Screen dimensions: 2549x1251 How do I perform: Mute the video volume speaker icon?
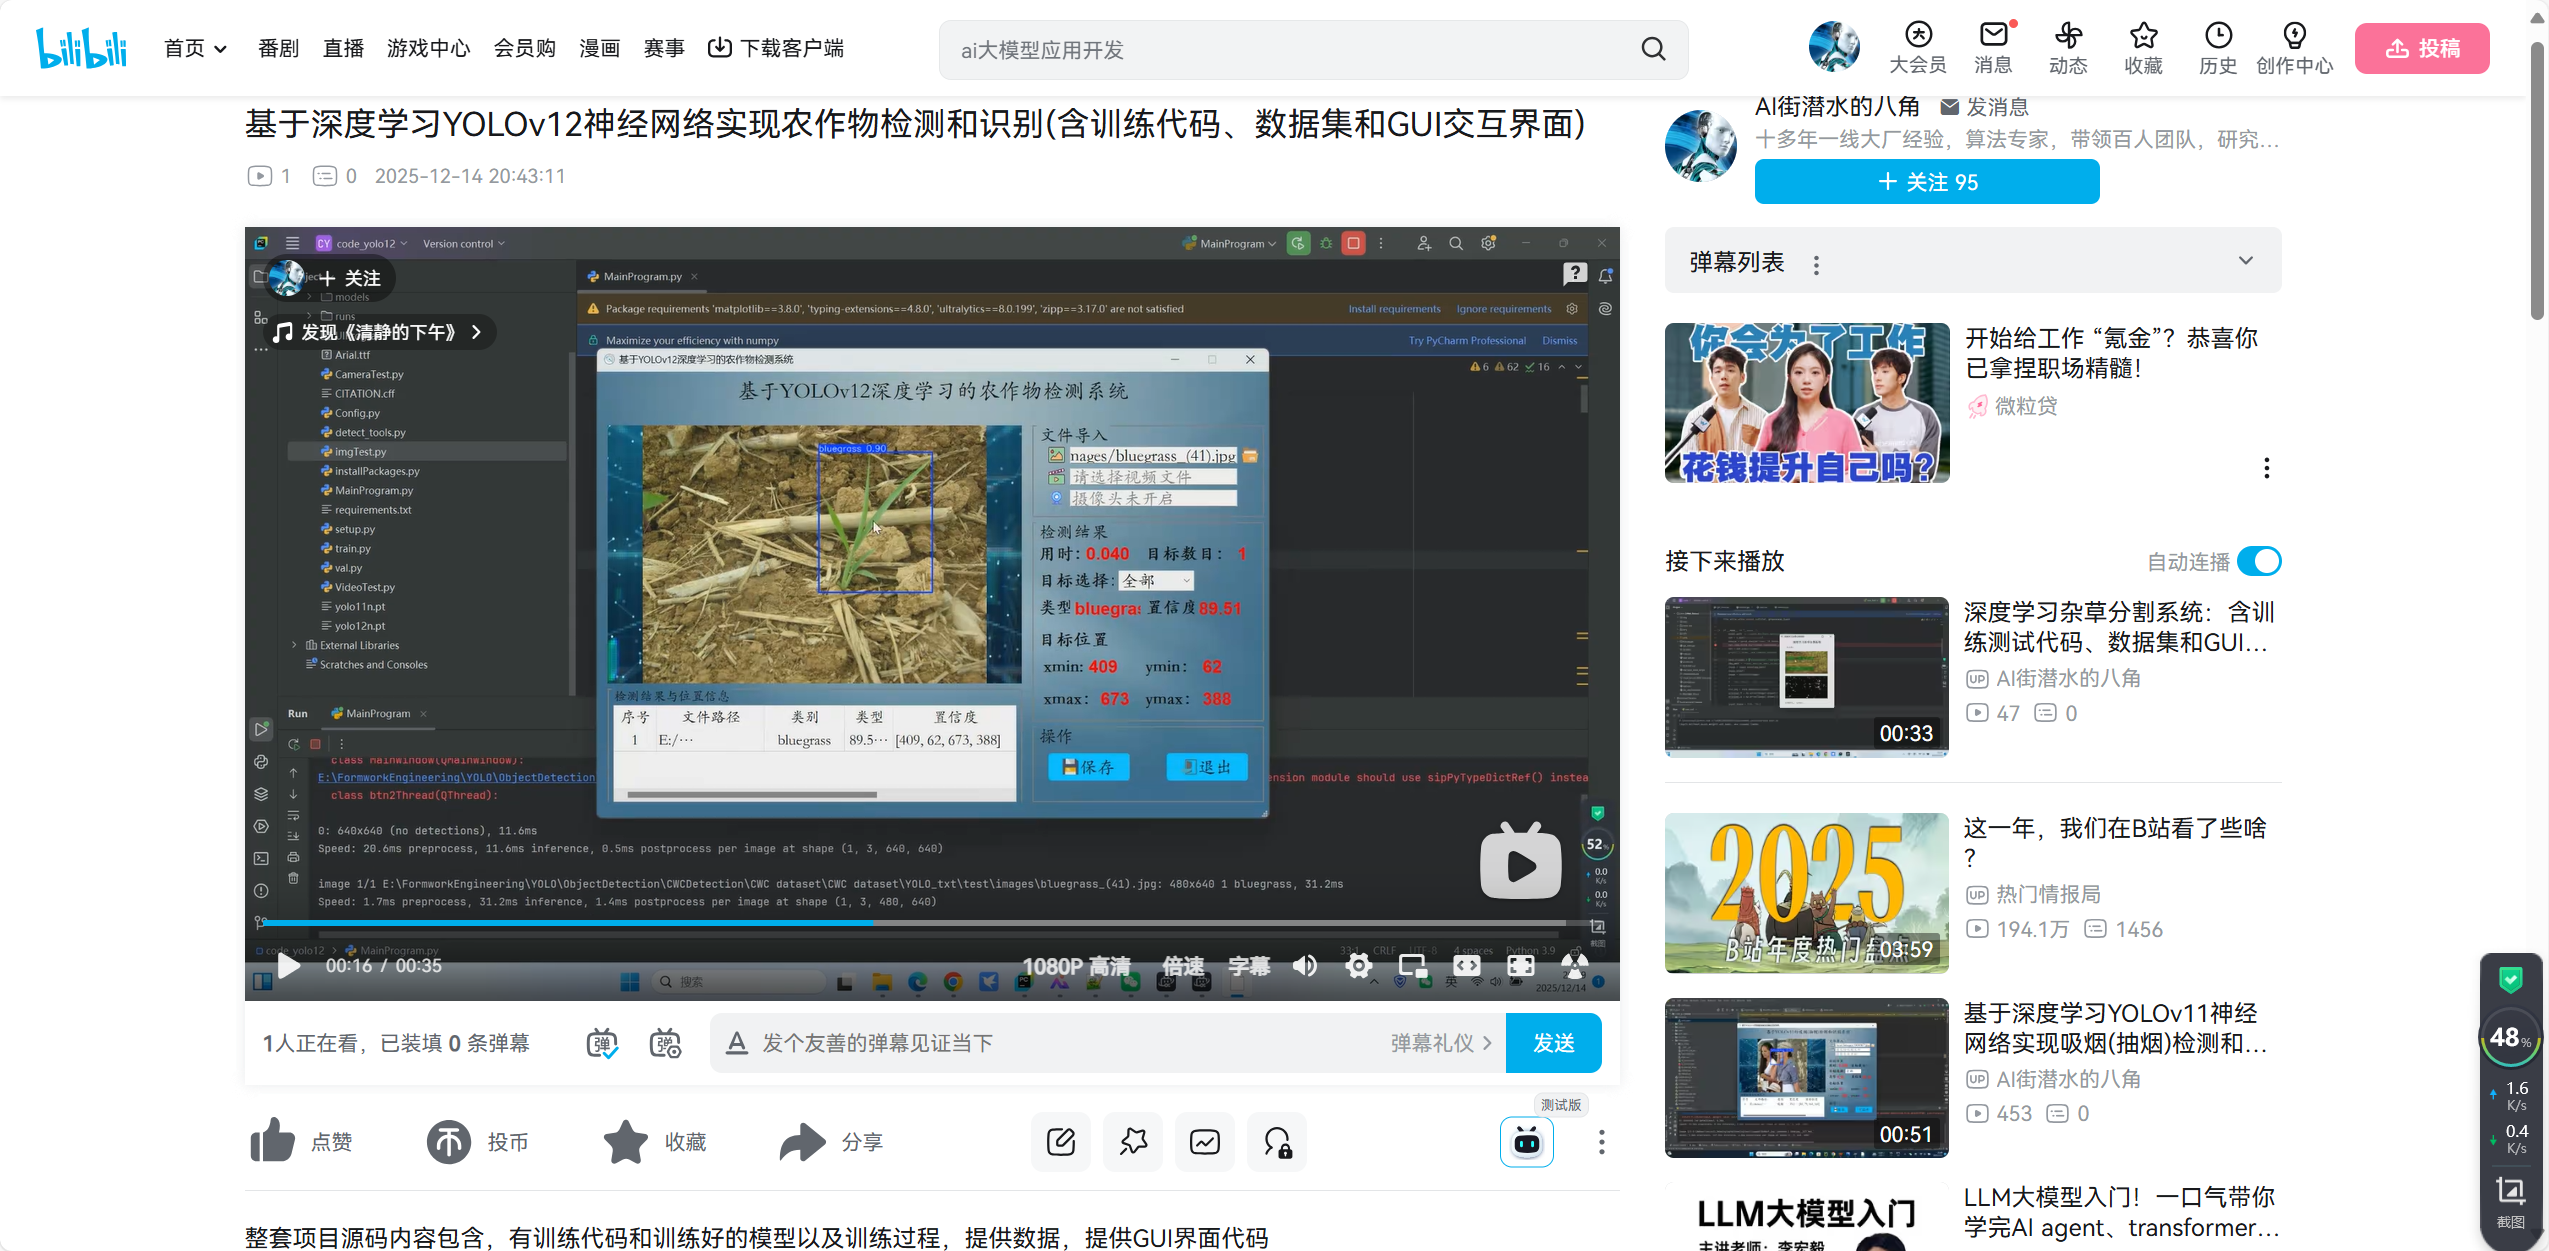pyautogui.click(x=1305, y=965)
